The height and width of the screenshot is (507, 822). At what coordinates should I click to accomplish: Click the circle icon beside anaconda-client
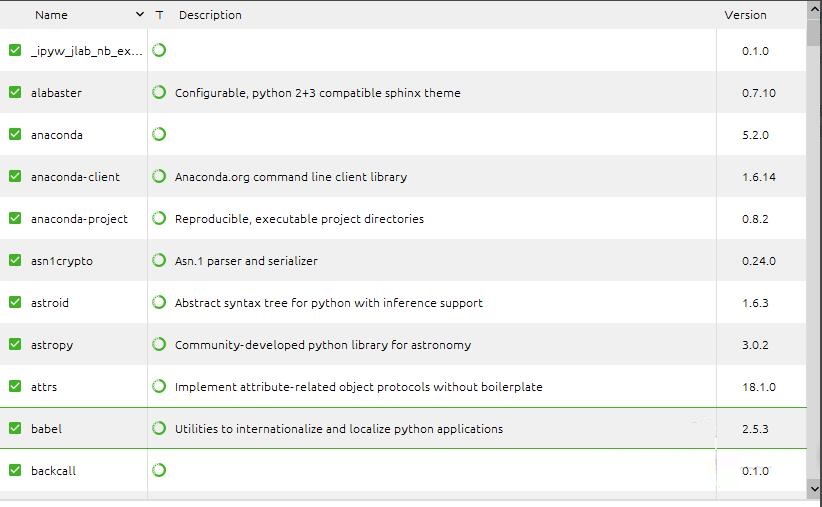[x=159, y=176]
